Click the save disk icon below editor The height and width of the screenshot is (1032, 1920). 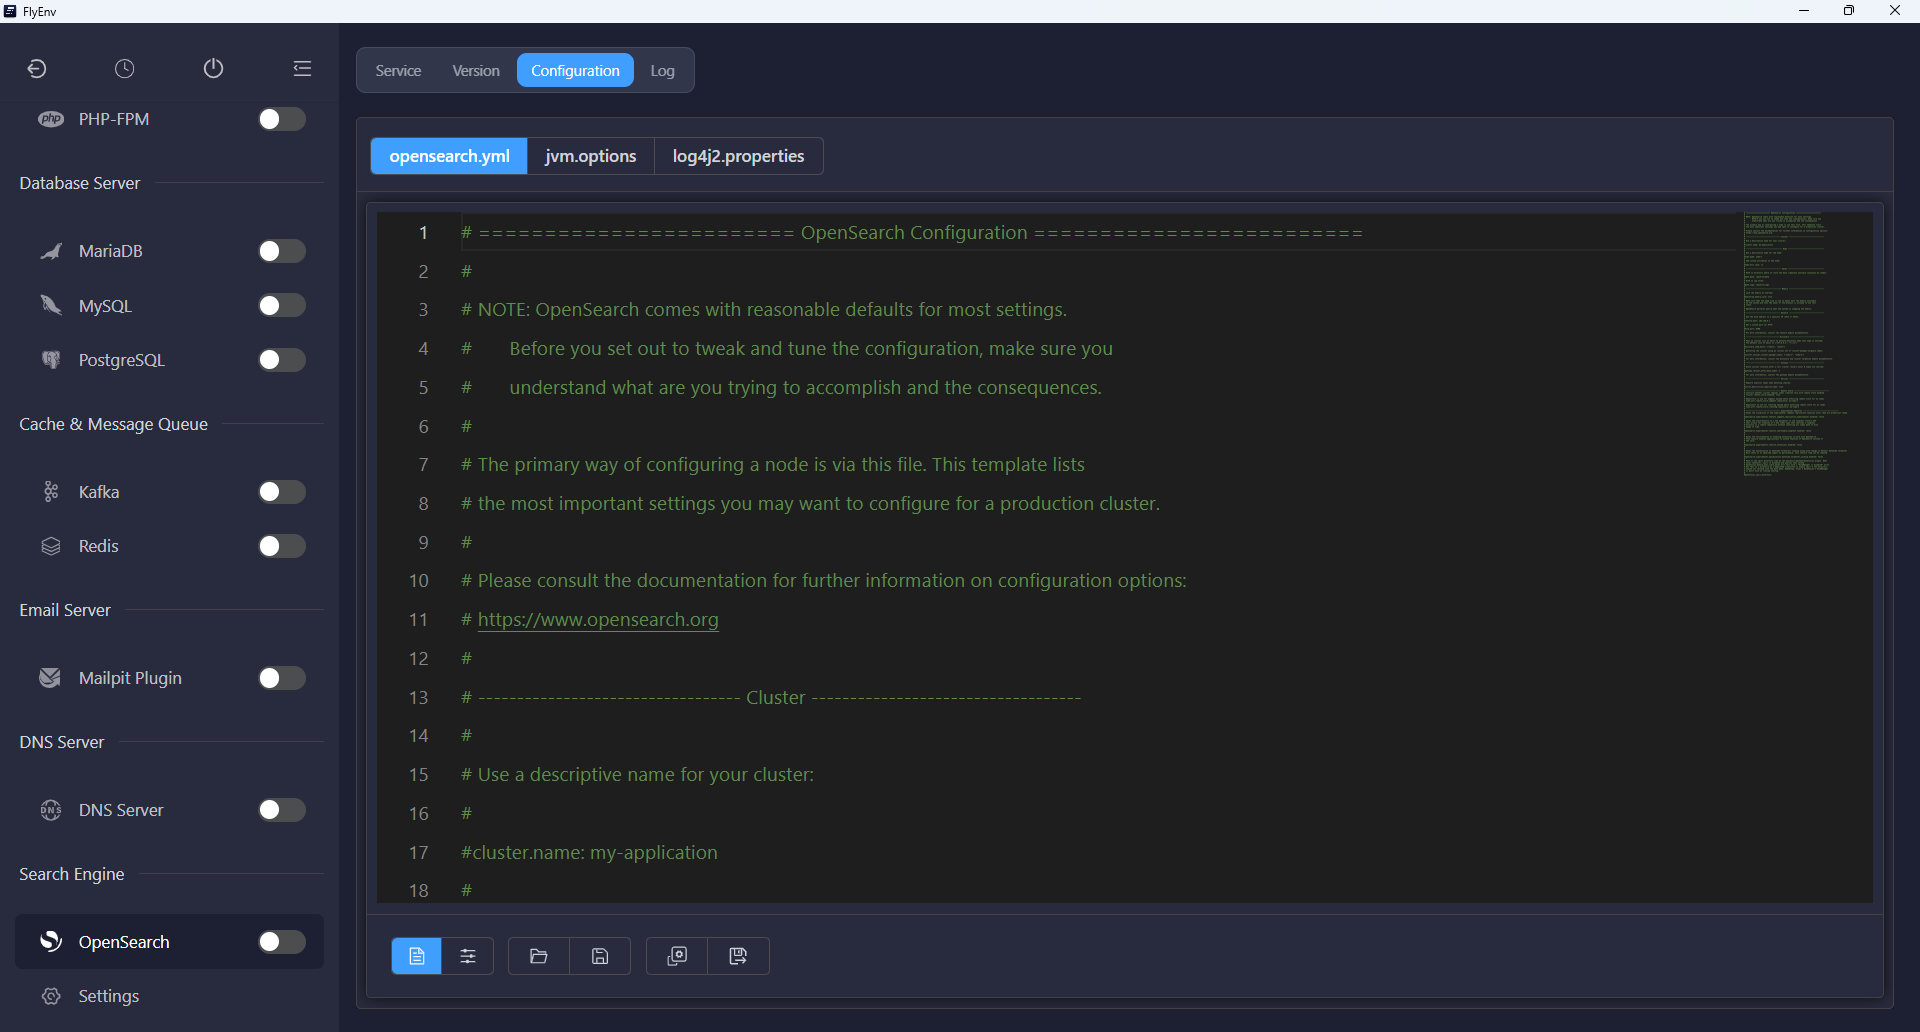tap(600, 956)
